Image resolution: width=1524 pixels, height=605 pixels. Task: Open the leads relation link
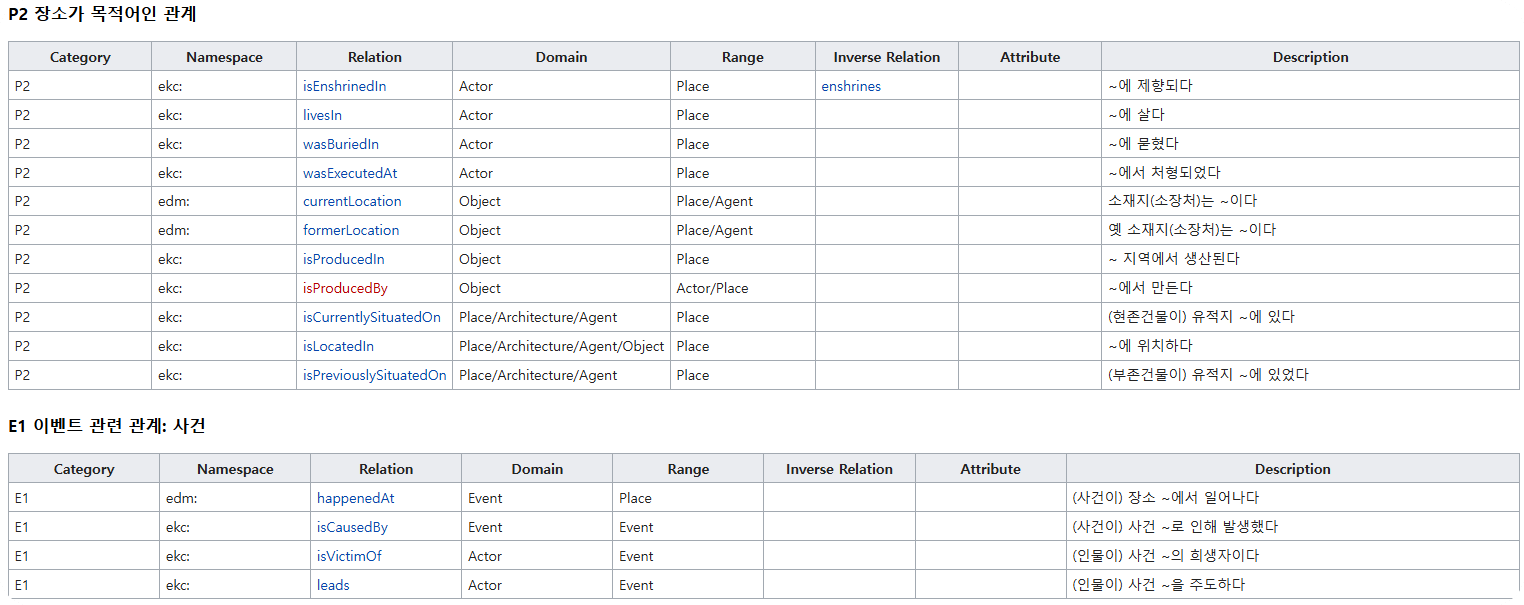coord(333,585)
